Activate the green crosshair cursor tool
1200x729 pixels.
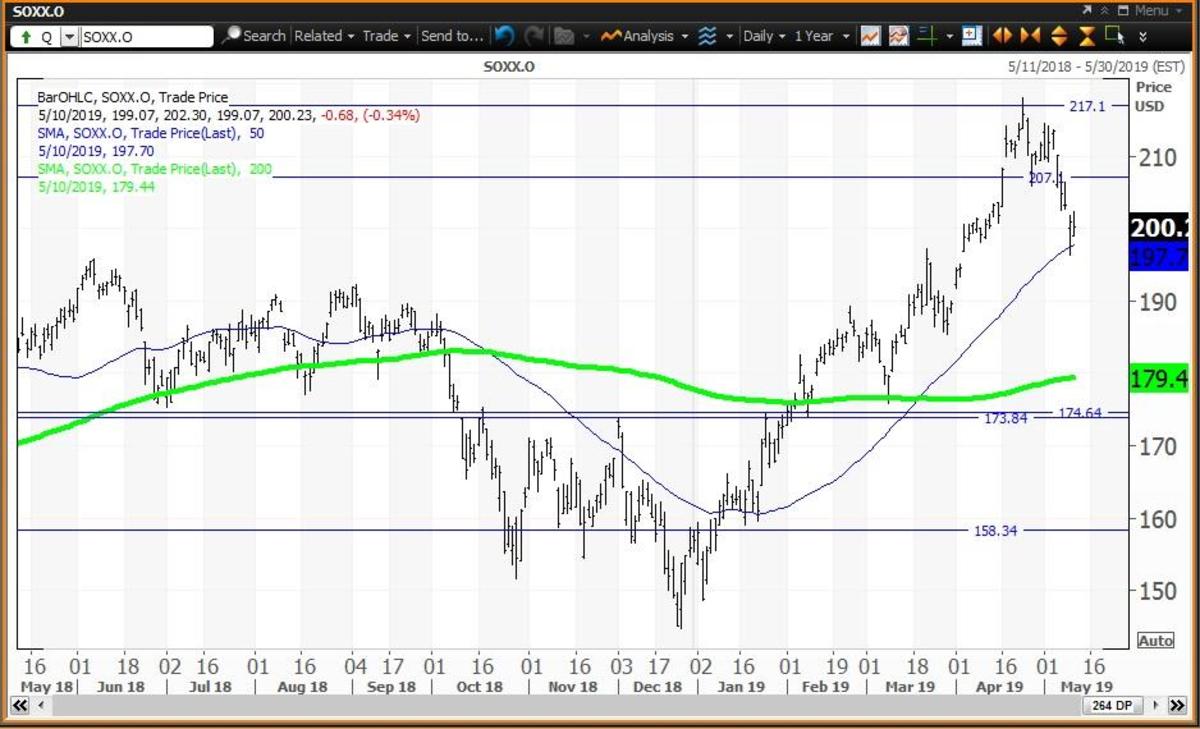926,36
